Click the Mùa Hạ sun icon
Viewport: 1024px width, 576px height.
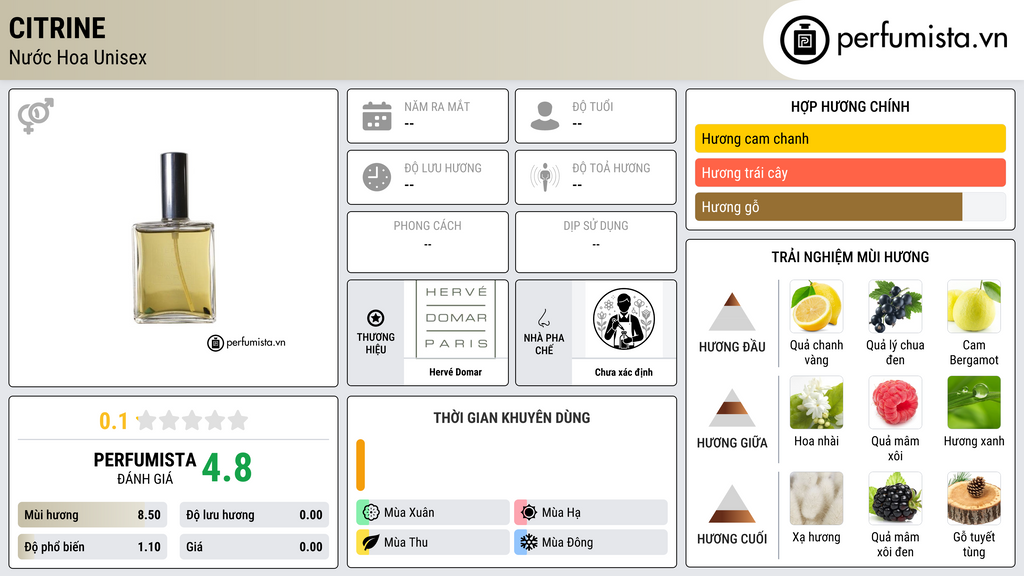pos(529,513)
